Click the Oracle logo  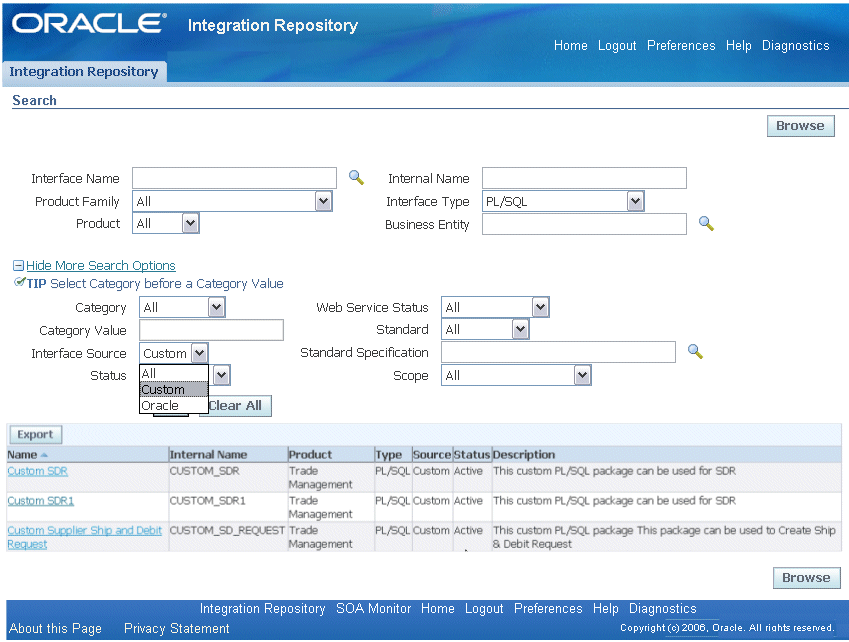point(89,23)
